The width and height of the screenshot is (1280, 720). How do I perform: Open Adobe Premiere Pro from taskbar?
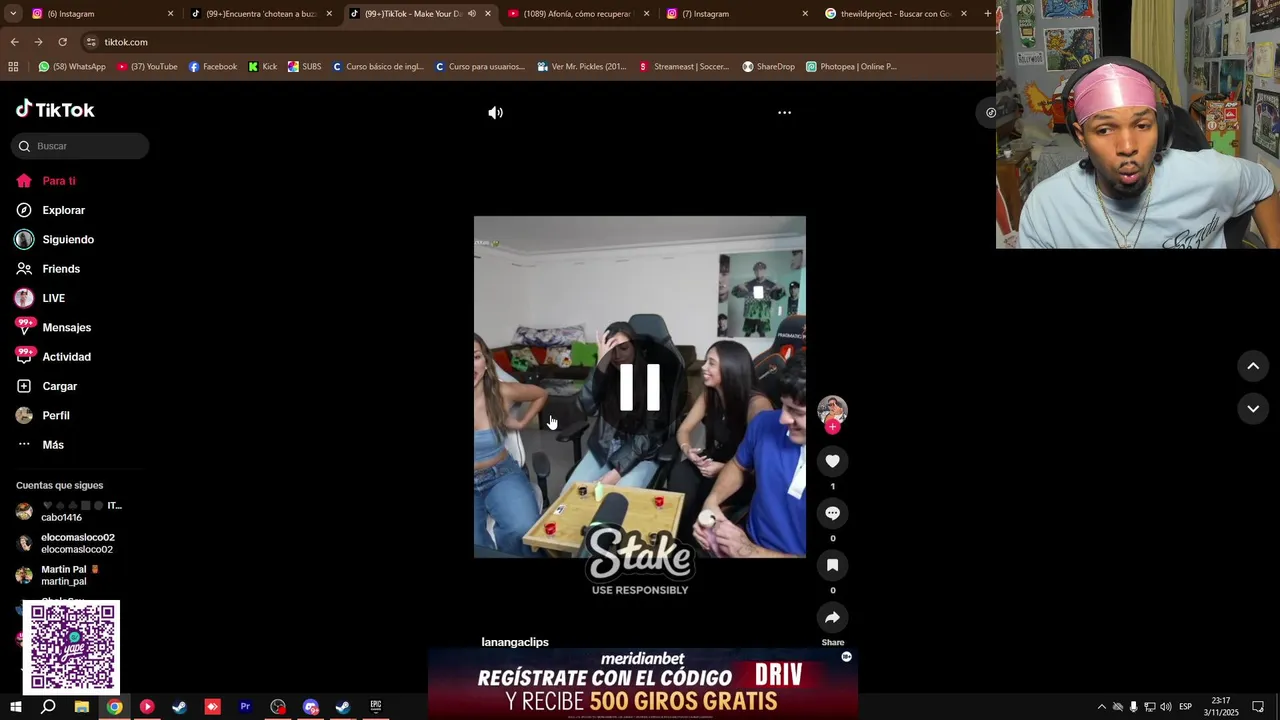[245, 707]
